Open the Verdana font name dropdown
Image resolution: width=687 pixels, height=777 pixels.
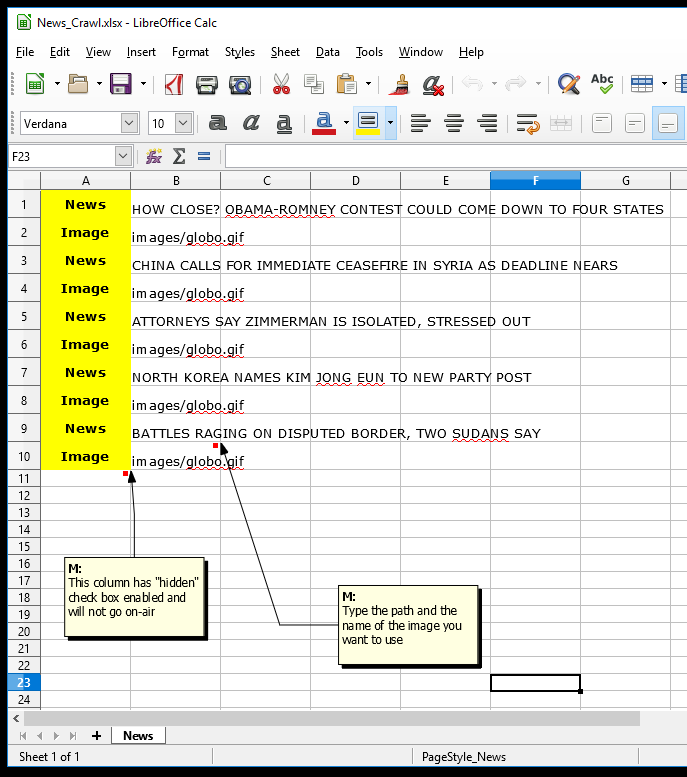pyautogui.click(x=129, y=123)
